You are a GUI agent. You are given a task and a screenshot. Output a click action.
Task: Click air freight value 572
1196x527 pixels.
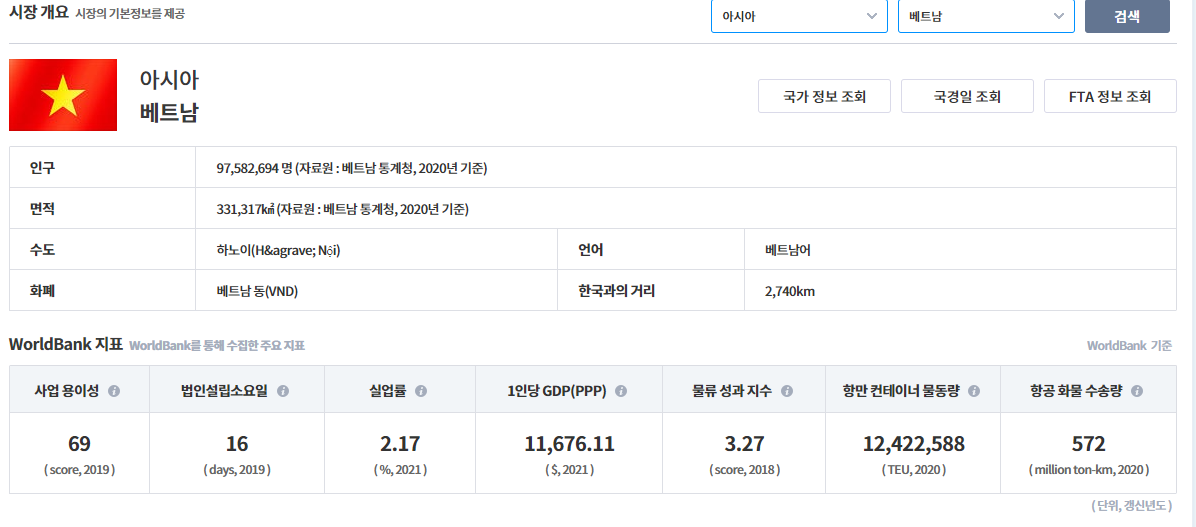tap(1088, 444)
